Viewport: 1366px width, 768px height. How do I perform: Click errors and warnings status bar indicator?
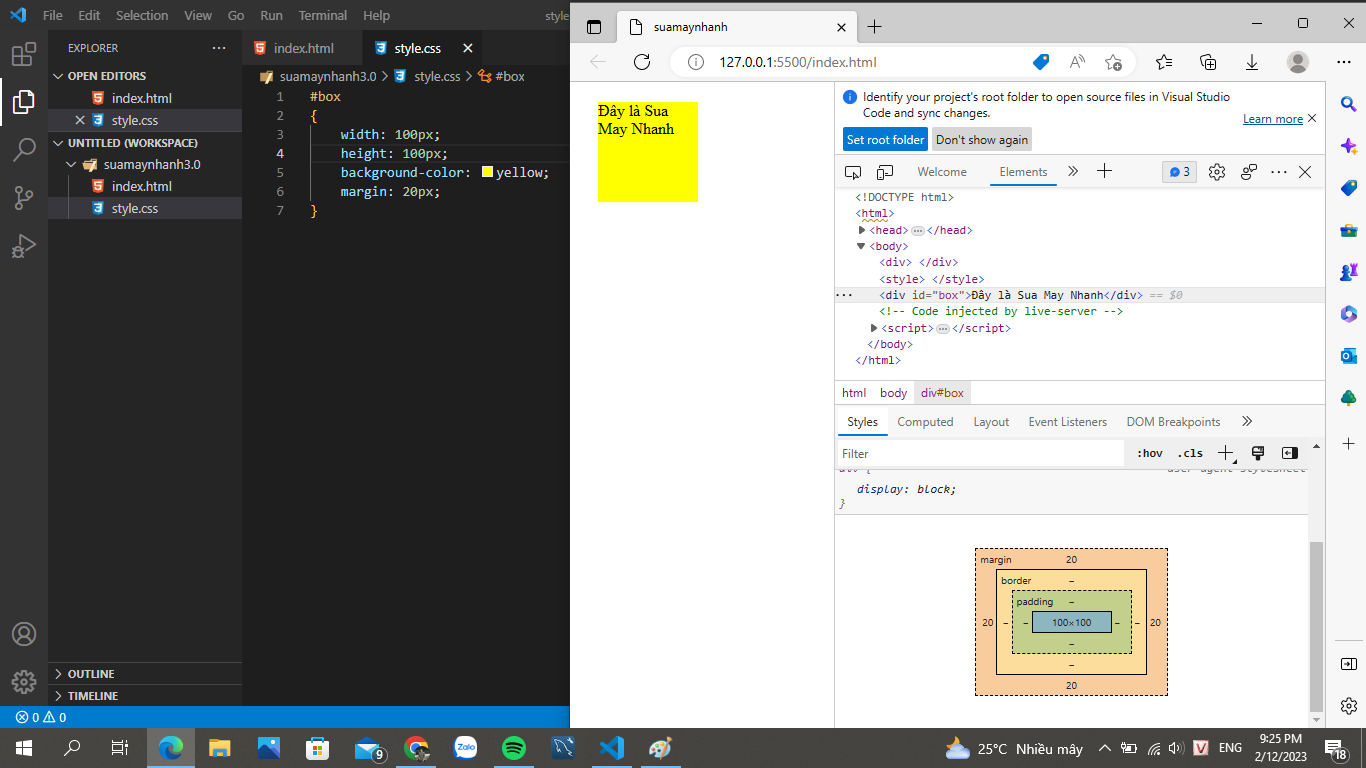tap(41, 717)
